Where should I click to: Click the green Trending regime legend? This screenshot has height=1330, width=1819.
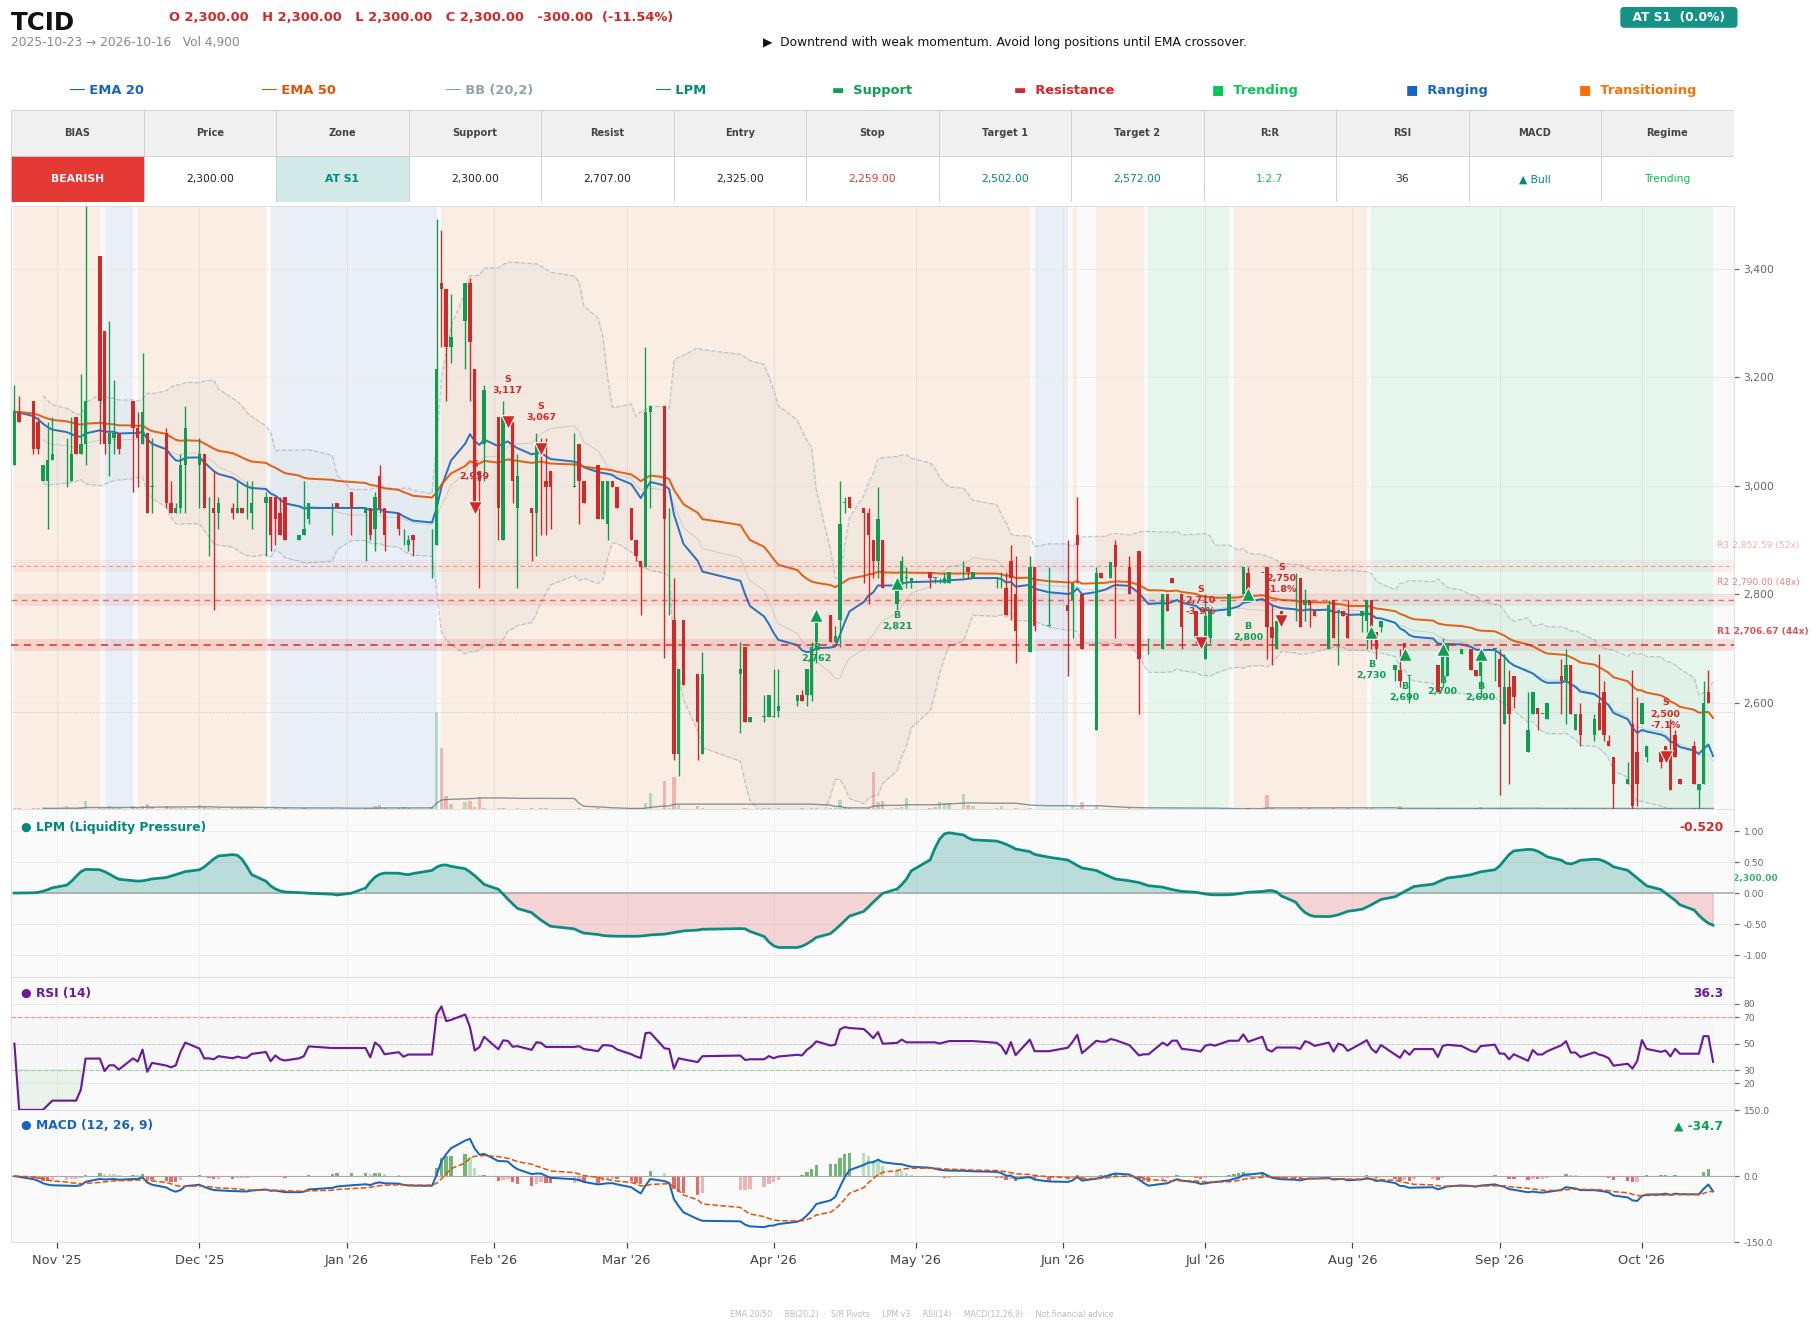click(x=1255, y=90)
